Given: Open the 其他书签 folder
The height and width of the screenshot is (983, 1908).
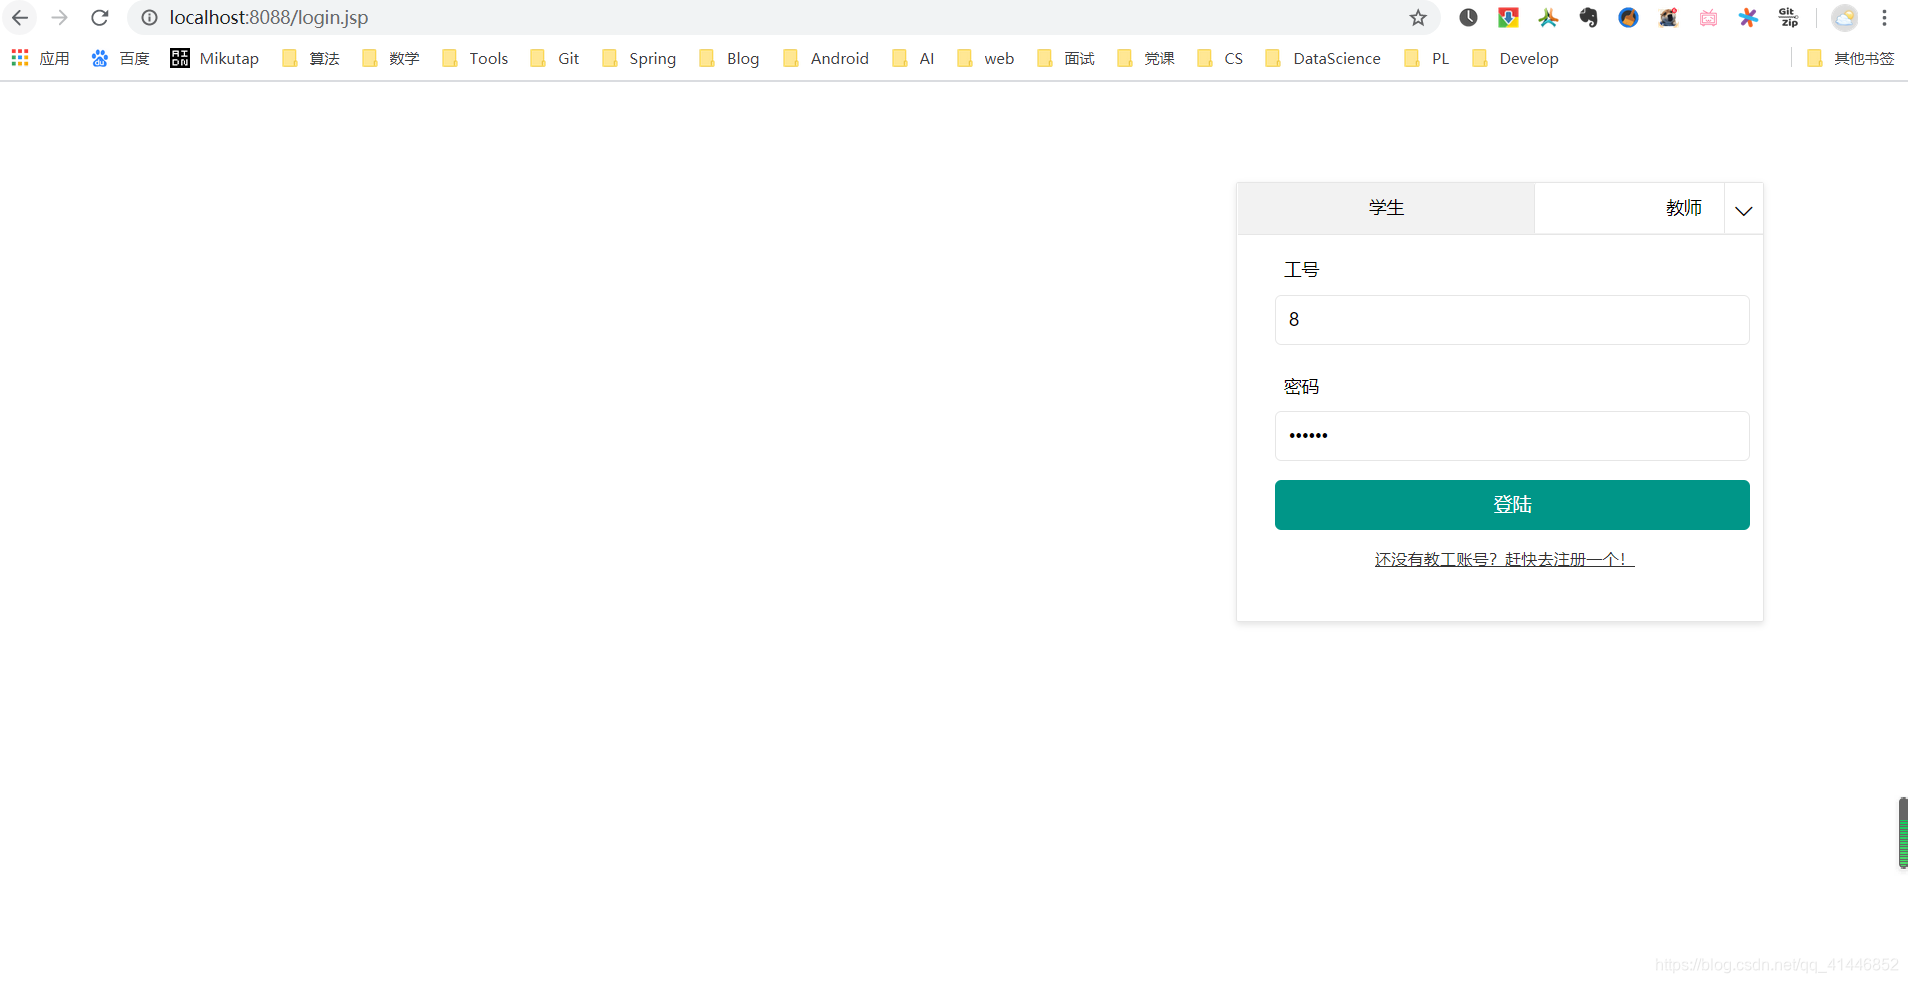Looking at the screenshot, I should pos(1851,58).
